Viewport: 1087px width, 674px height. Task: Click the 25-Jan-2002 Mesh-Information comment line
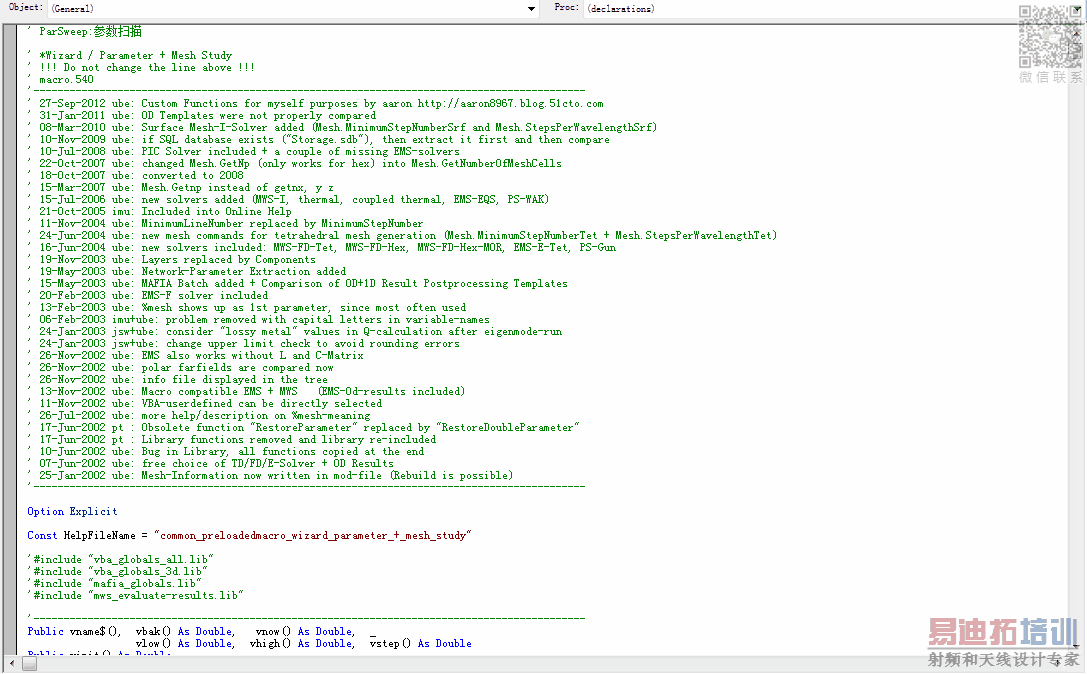point(270,476)
